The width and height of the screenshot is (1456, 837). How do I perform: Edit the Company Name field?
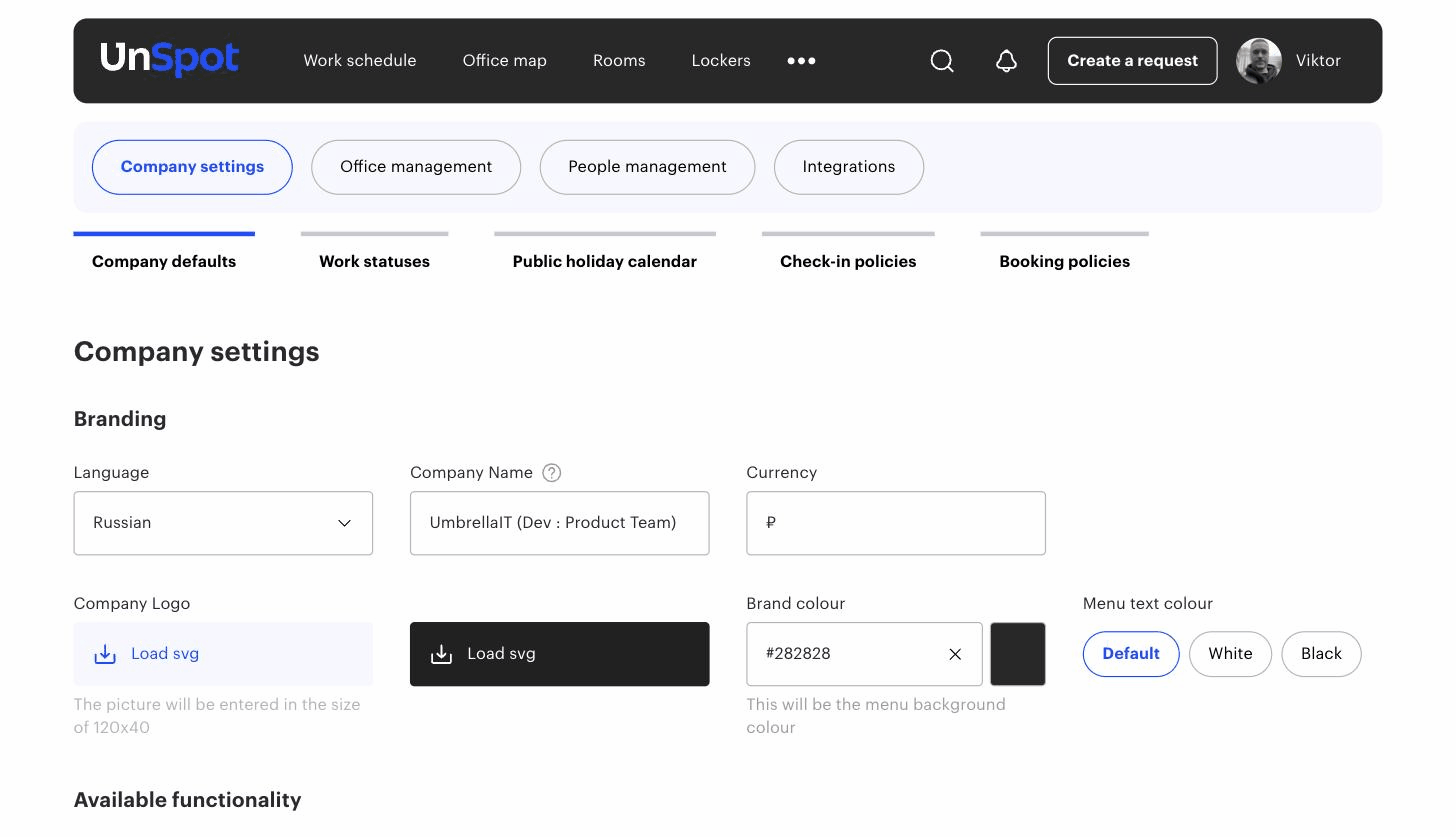pyautogui.click(x=559, y=523)
